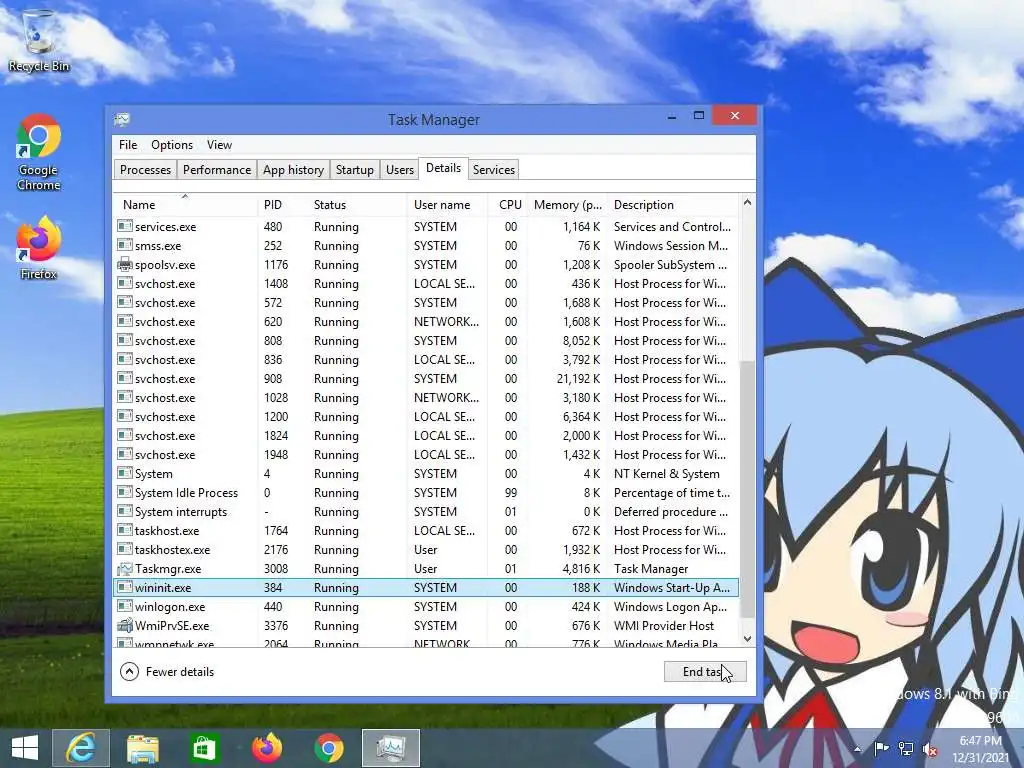Open network tray icon
Image resolution: width=1024 pixels, height=768 pixels.
906,749
